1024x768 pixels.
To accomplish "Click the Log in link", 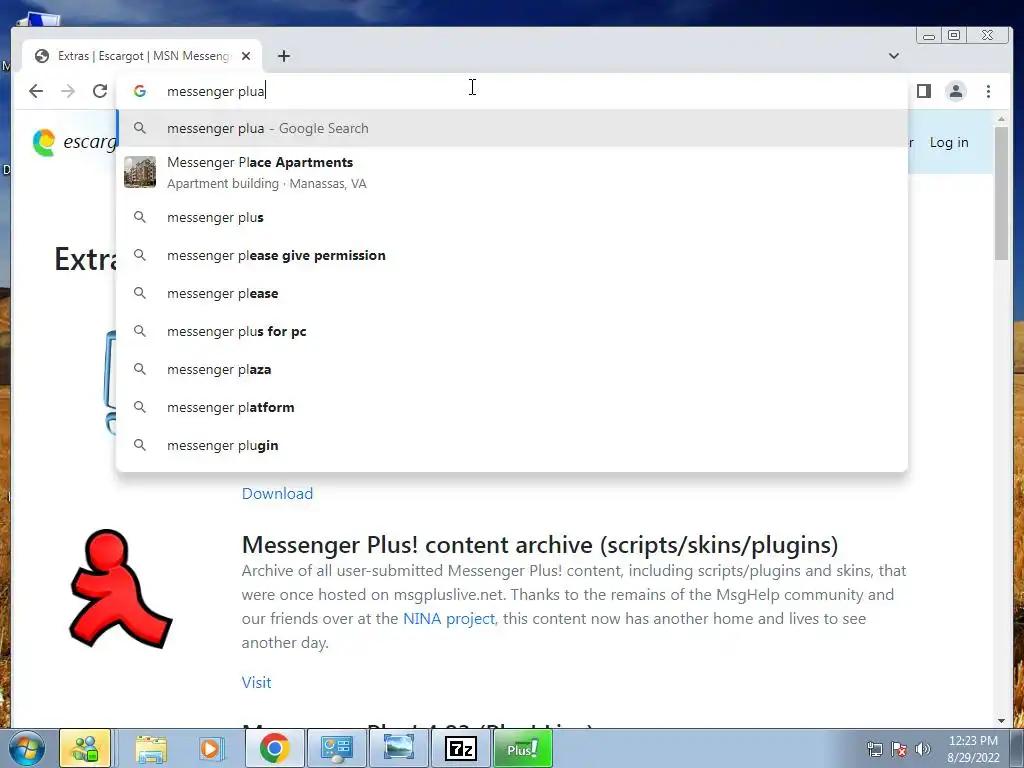I will pos(949,142).
